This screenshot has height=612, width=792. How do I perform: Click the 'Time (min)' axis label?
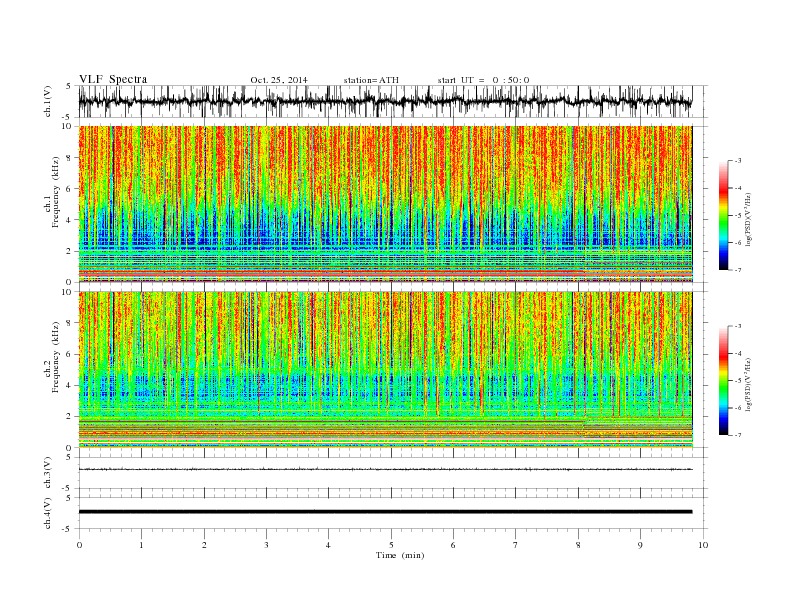coord(400,555)
